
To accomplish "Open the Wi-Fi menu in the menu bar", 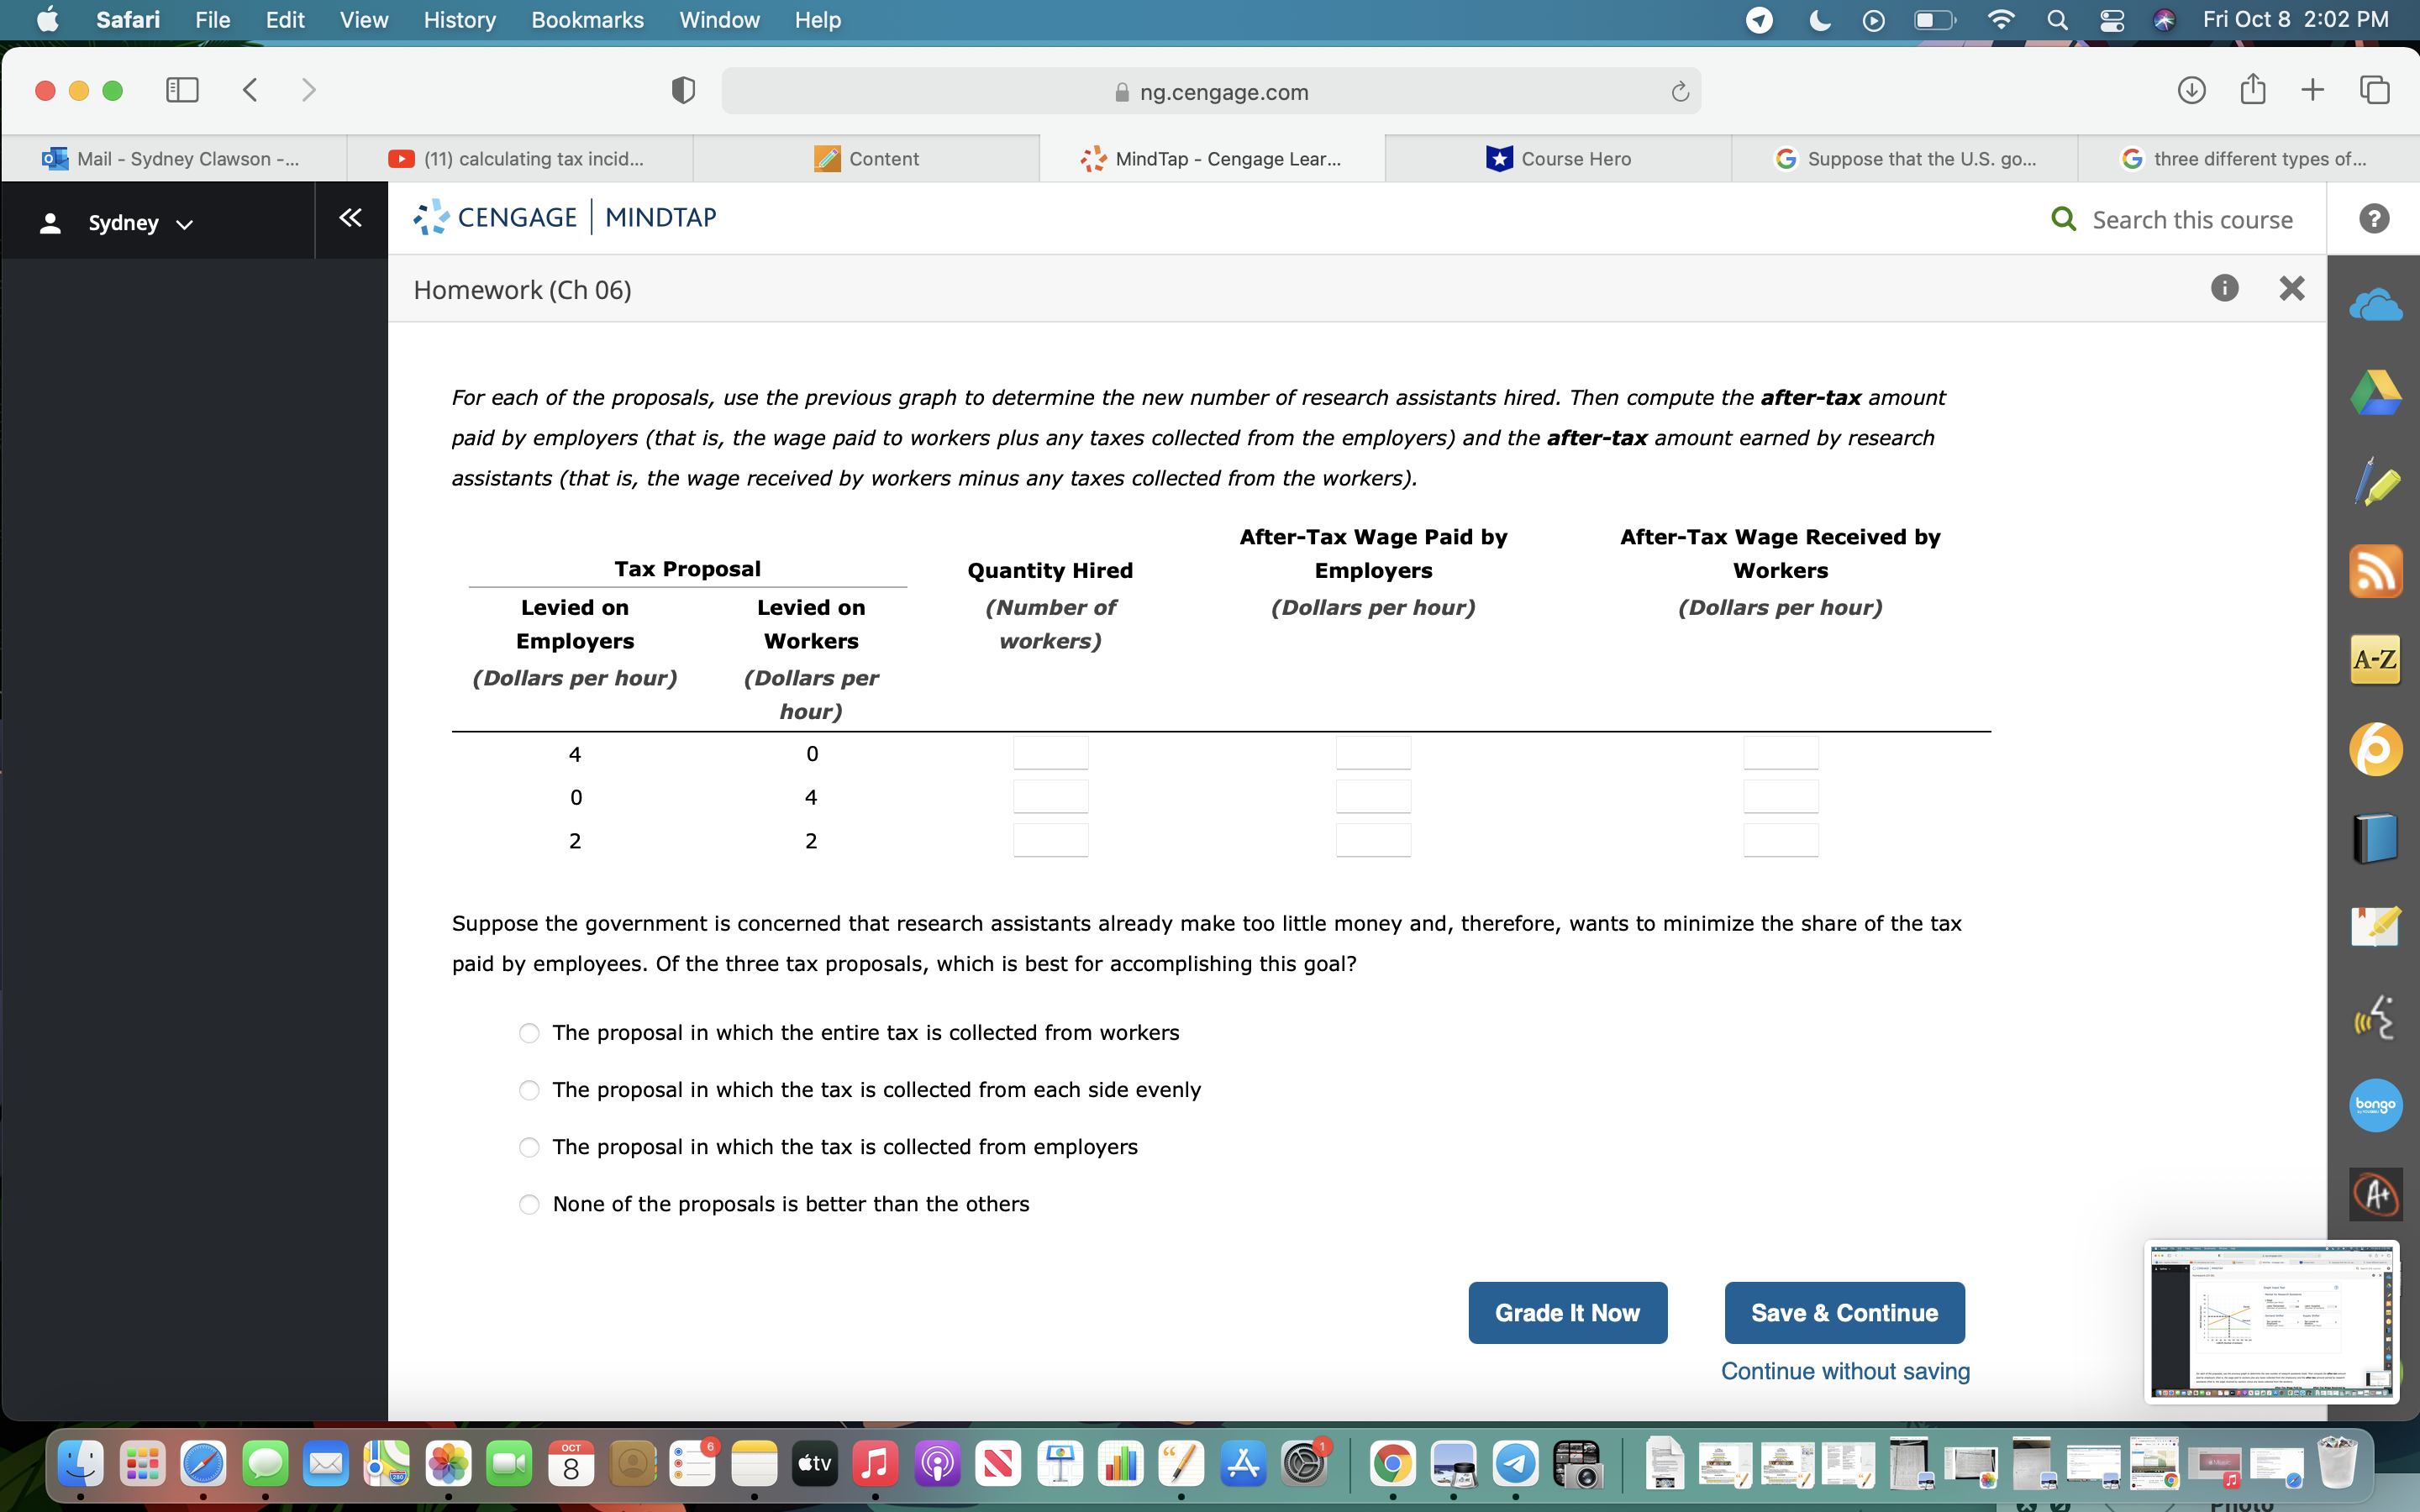I will (x=2001, y=20).
